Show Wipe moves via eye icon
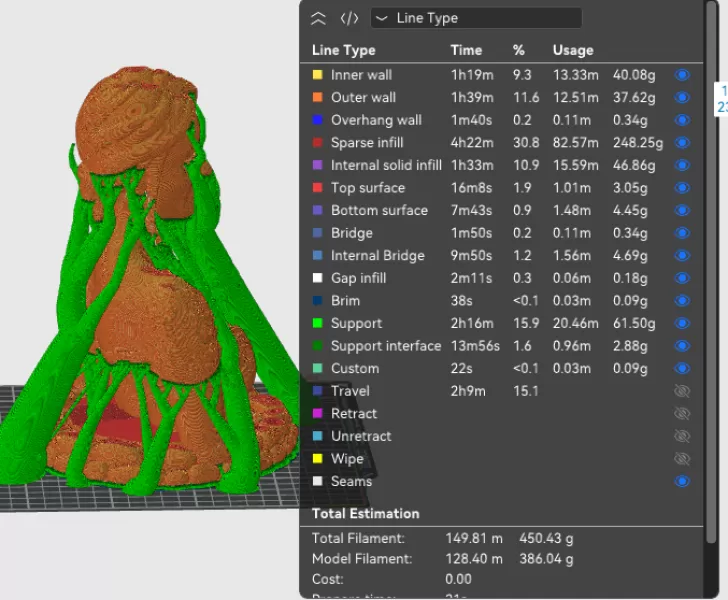Image resolution: width=728 pixels, height=600 pixels. [x=683, y=459]
